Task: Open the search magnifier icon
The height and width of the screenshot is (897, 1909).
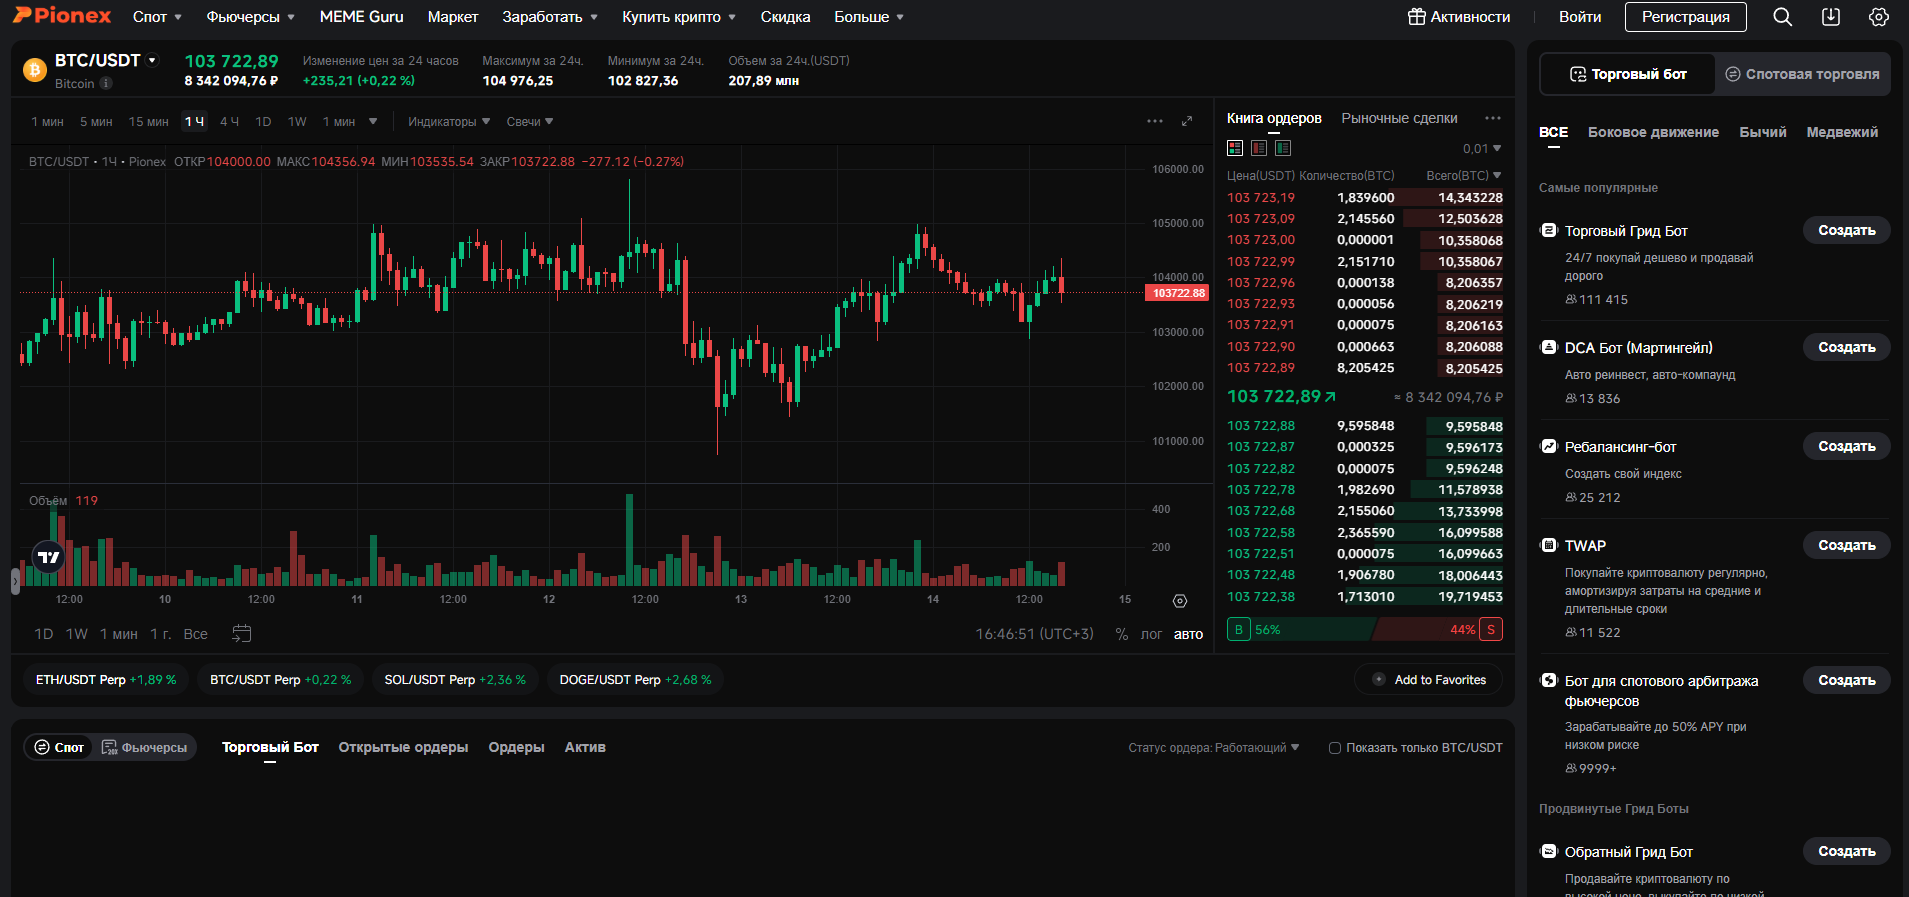Action: pos(1782,17)
